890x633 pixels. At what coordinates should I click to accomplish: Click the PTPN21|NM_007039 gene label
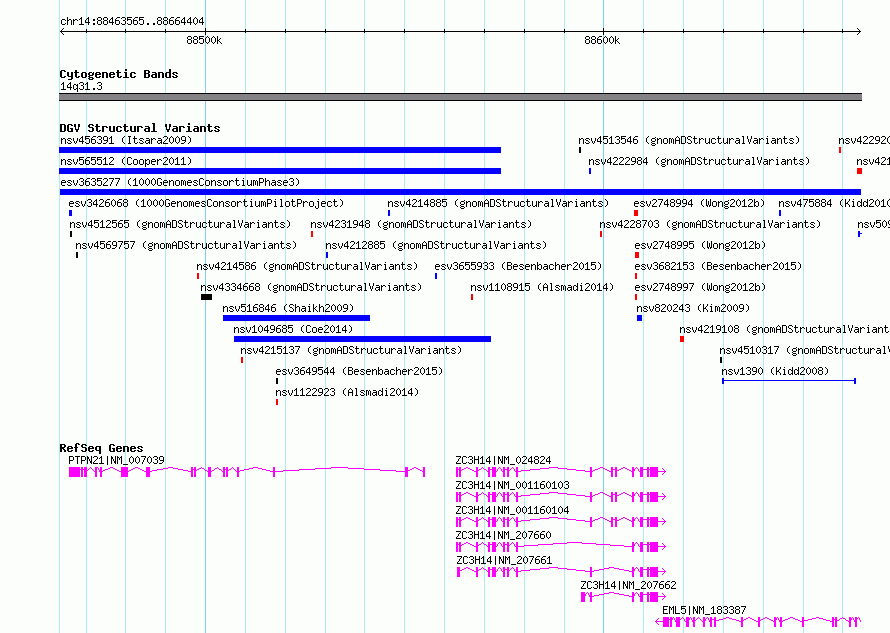point(116,460)
